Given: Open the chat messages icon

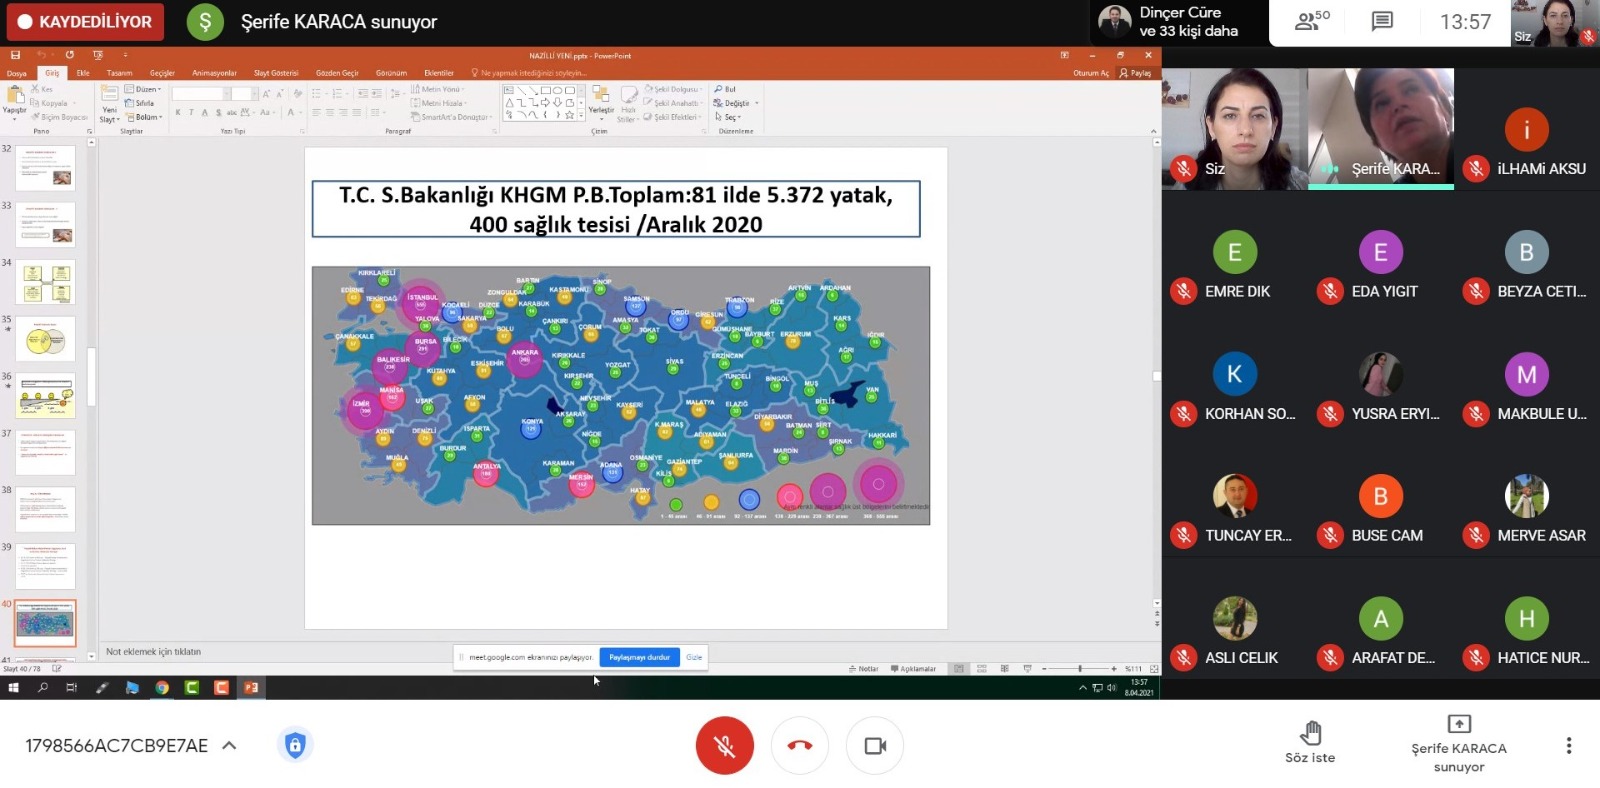Looking at the screenshot, I should (1382, 21).
